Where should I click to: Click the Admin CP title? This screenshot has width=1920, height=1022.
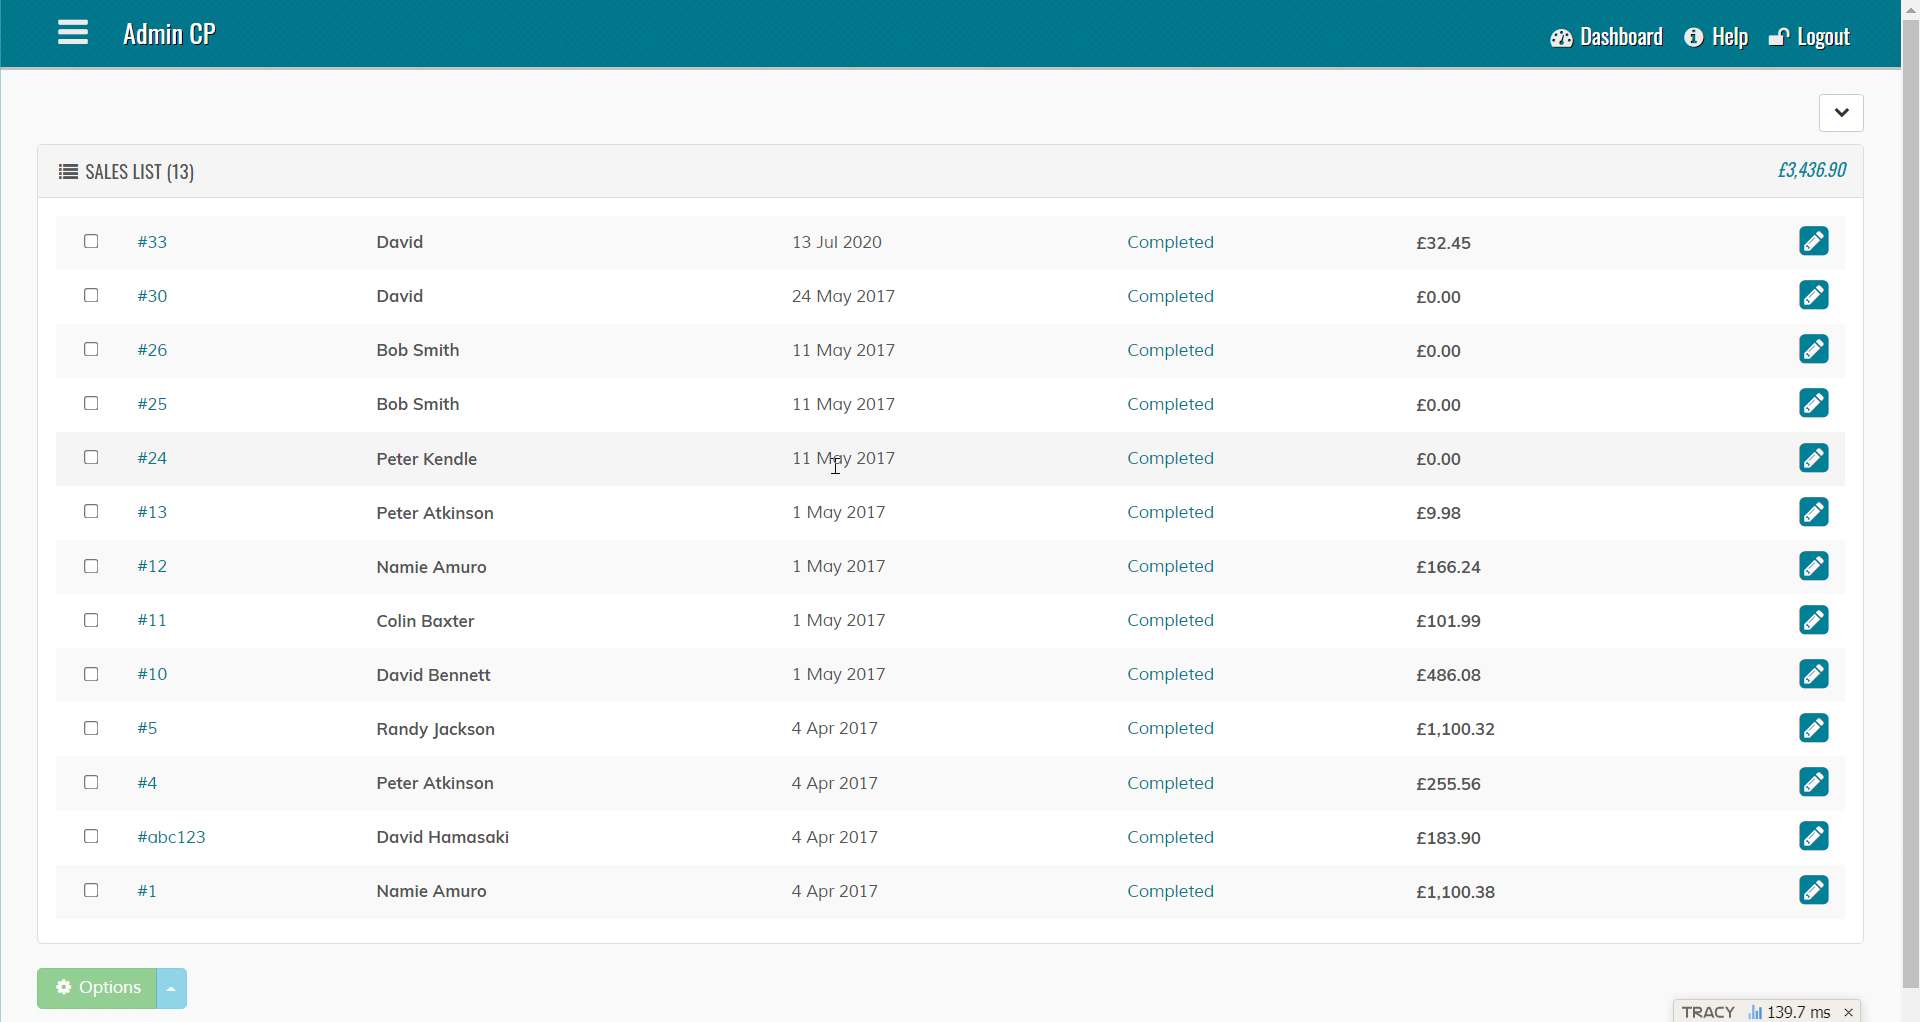(x=169, y=34)
